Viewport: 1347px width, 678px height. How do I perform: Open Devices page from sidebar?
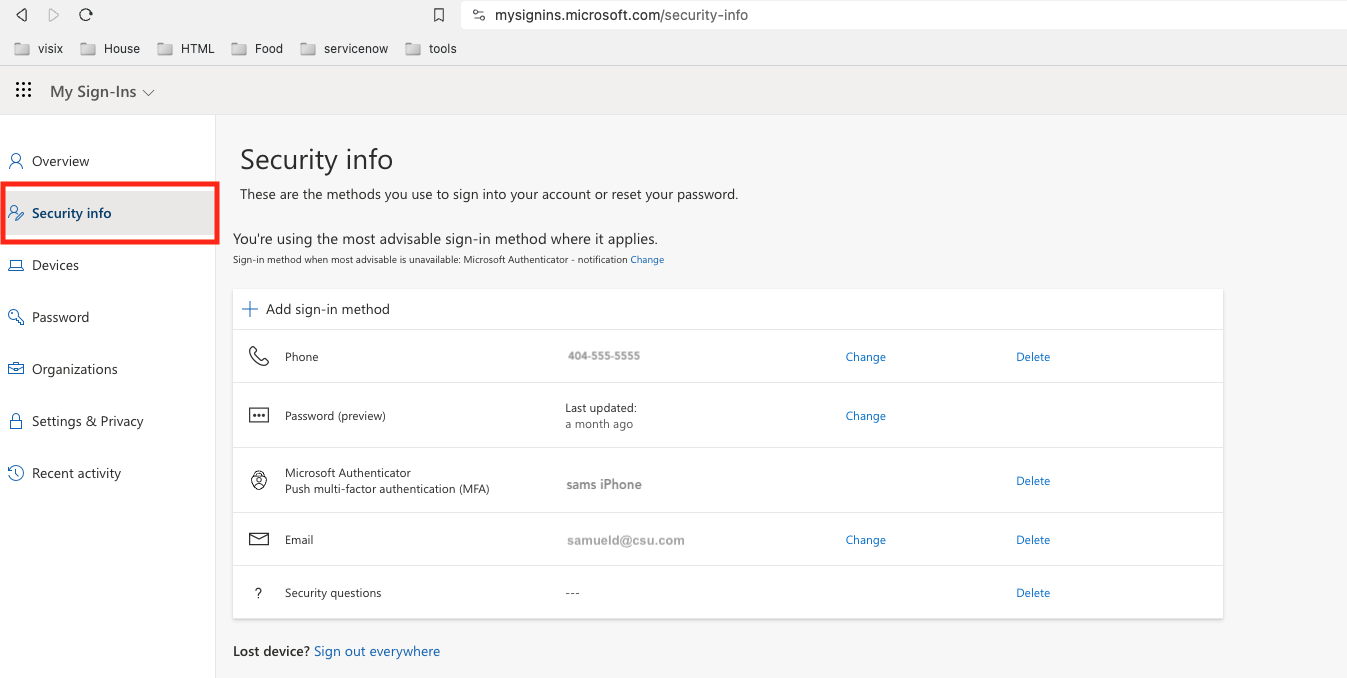55,265
